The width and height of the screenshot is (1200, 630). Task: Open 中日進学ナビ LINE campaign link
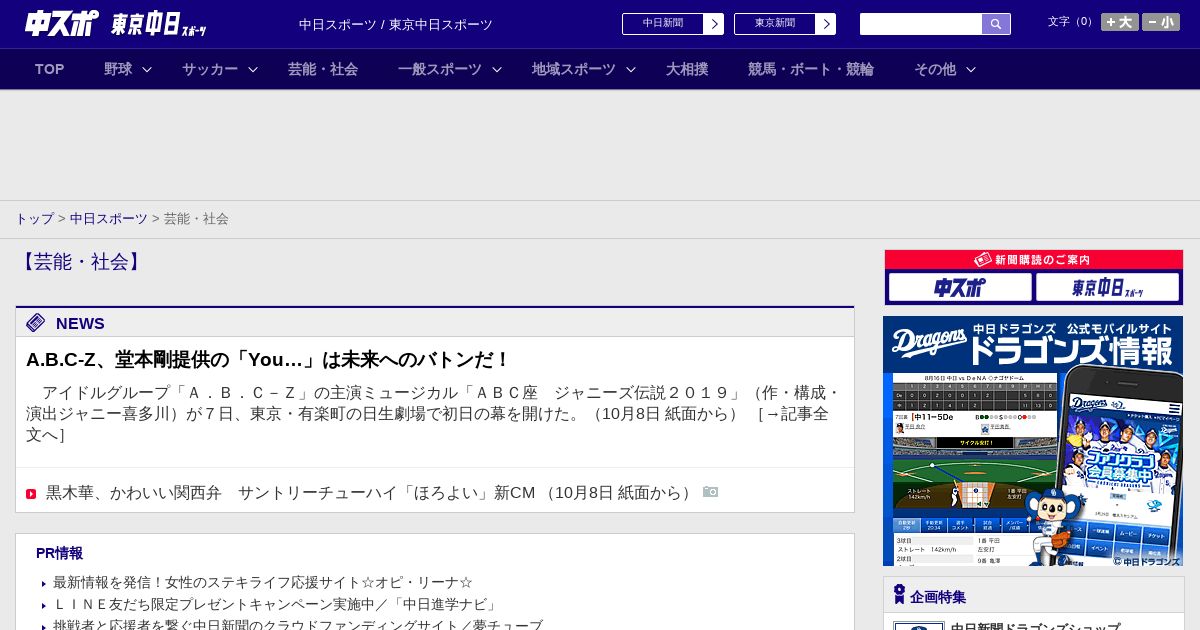(x=277, y=604)
